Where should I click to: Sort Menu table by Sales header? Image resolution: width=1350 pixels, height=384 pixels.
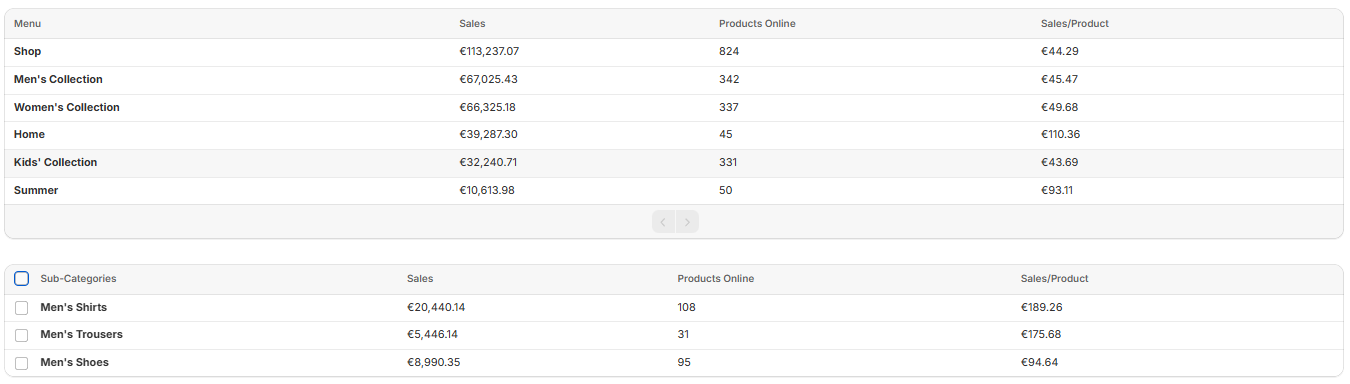click(x=472, y=24)
